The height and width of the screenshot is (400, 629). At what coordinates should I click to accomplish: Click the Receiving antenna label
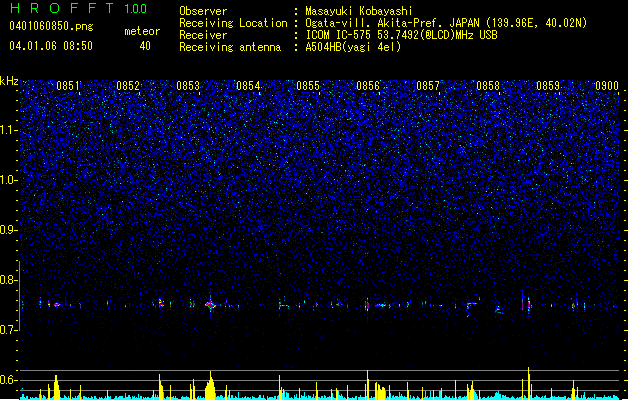click(230, 47)
